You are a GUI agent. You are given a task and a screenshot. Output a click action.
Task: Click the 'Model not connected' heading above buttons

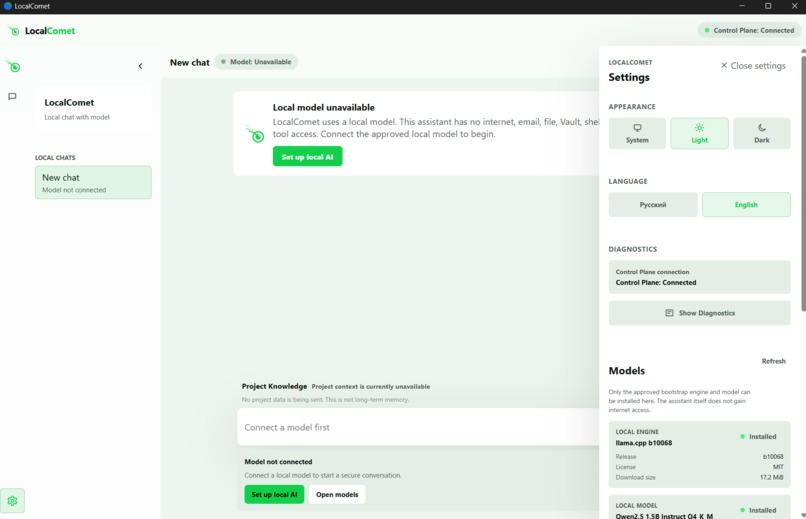(278, 461)
